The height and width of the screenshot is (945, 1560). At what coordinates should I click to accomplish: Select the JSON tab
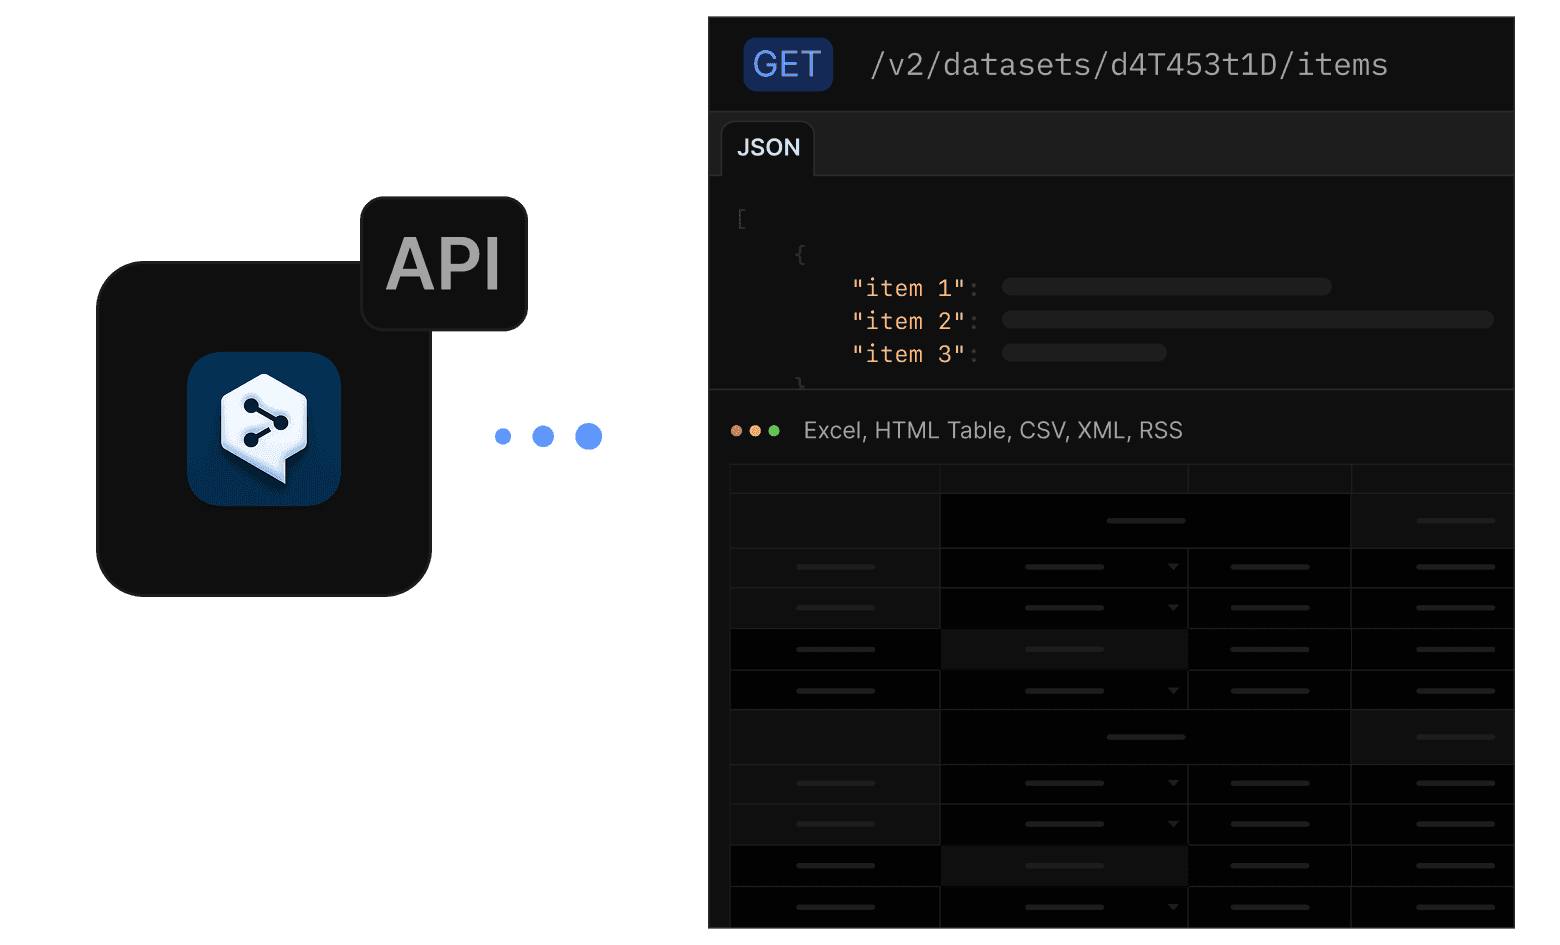[768, 148]
